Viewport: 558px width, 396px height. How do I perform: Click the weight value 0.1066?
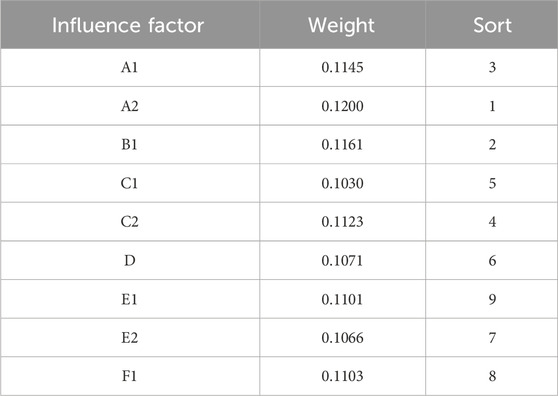pos(342,338)
